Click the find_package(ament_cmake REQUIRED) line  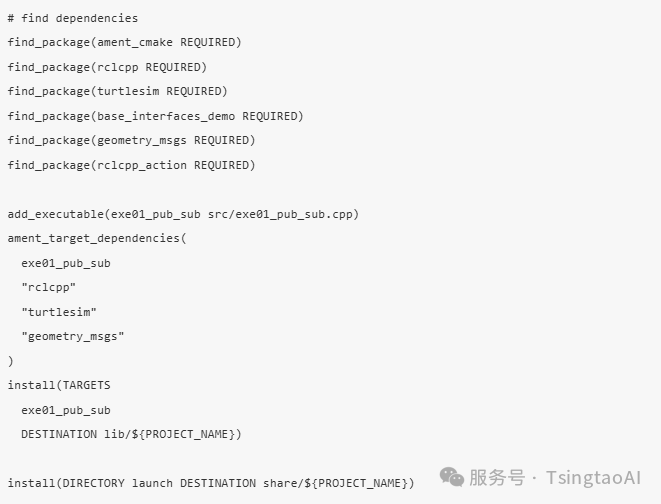tap(124, 43)
